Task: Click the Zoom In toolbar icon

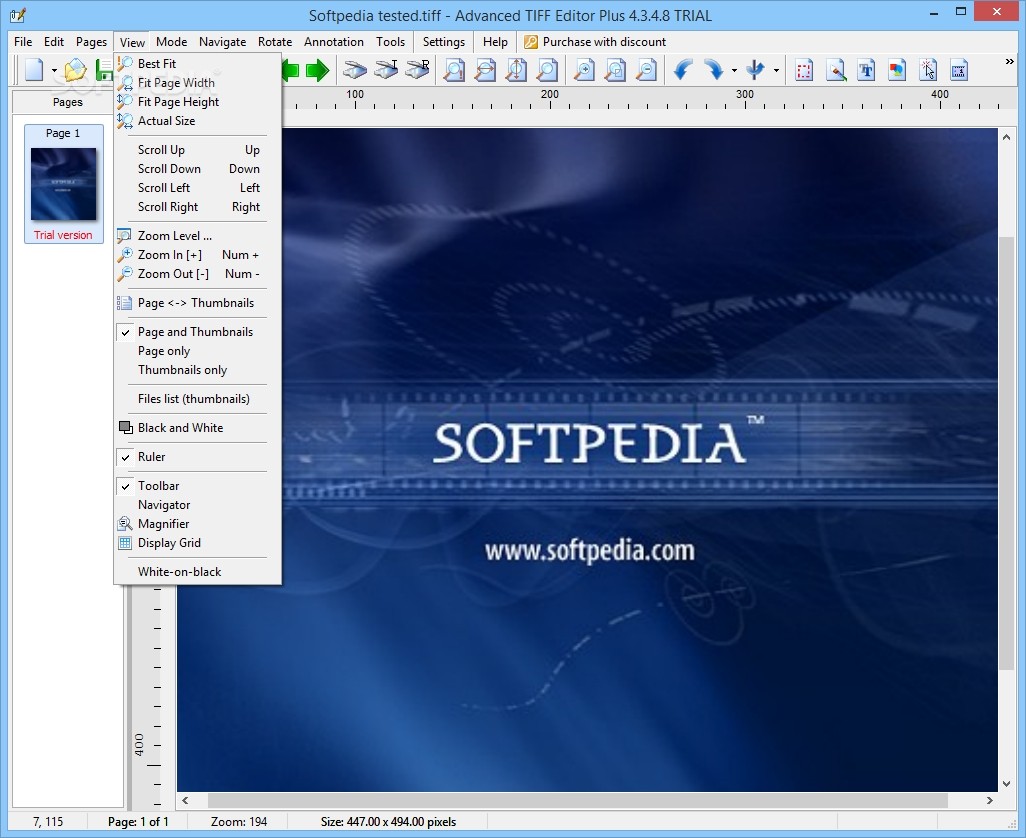Action: (x=584, y=69)
